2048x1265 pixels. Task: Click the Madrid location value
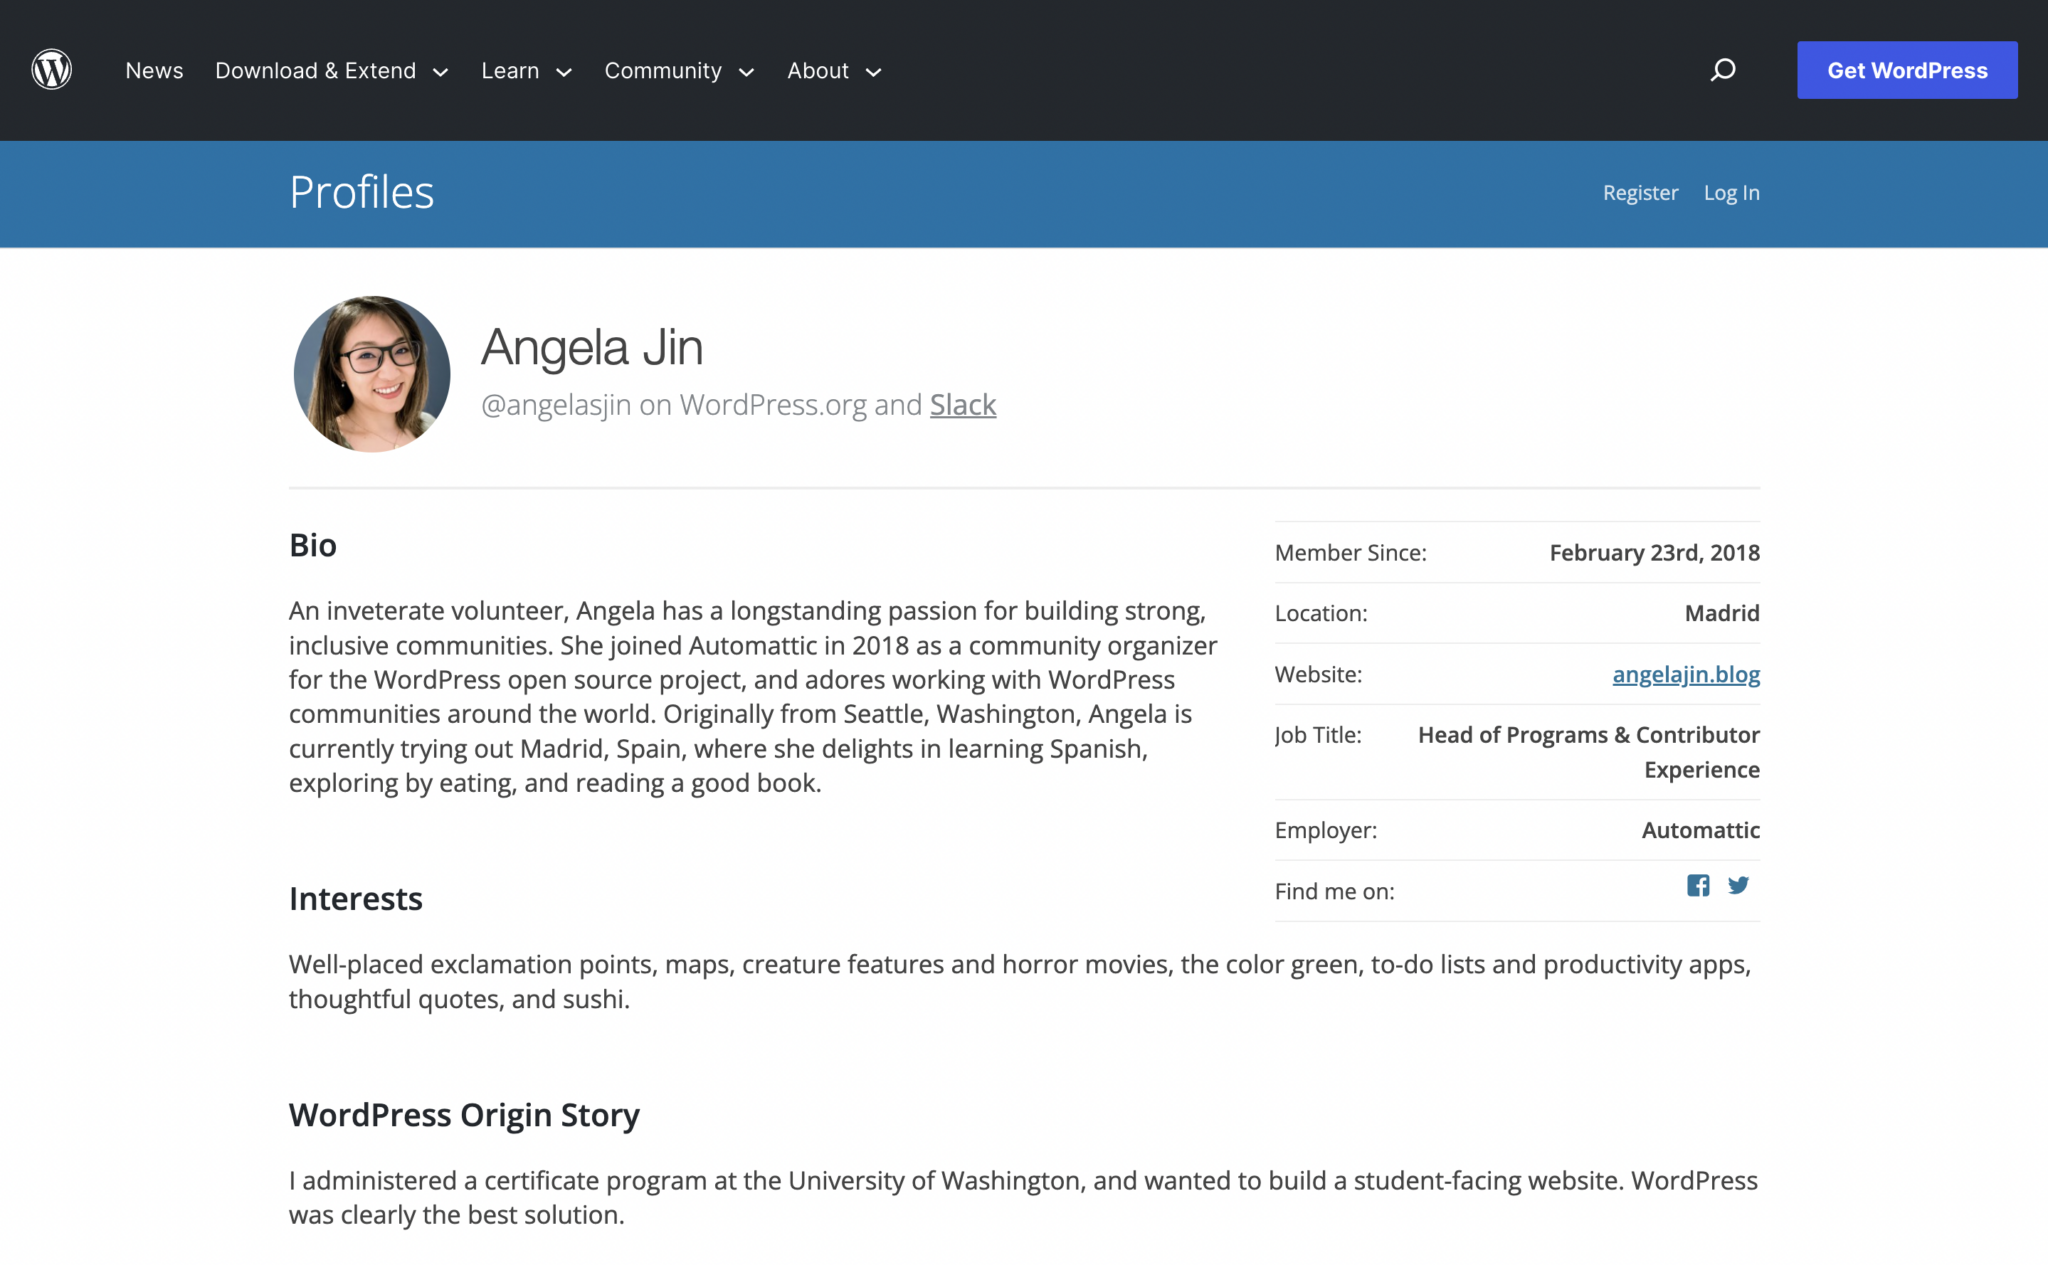(1722, 613)
